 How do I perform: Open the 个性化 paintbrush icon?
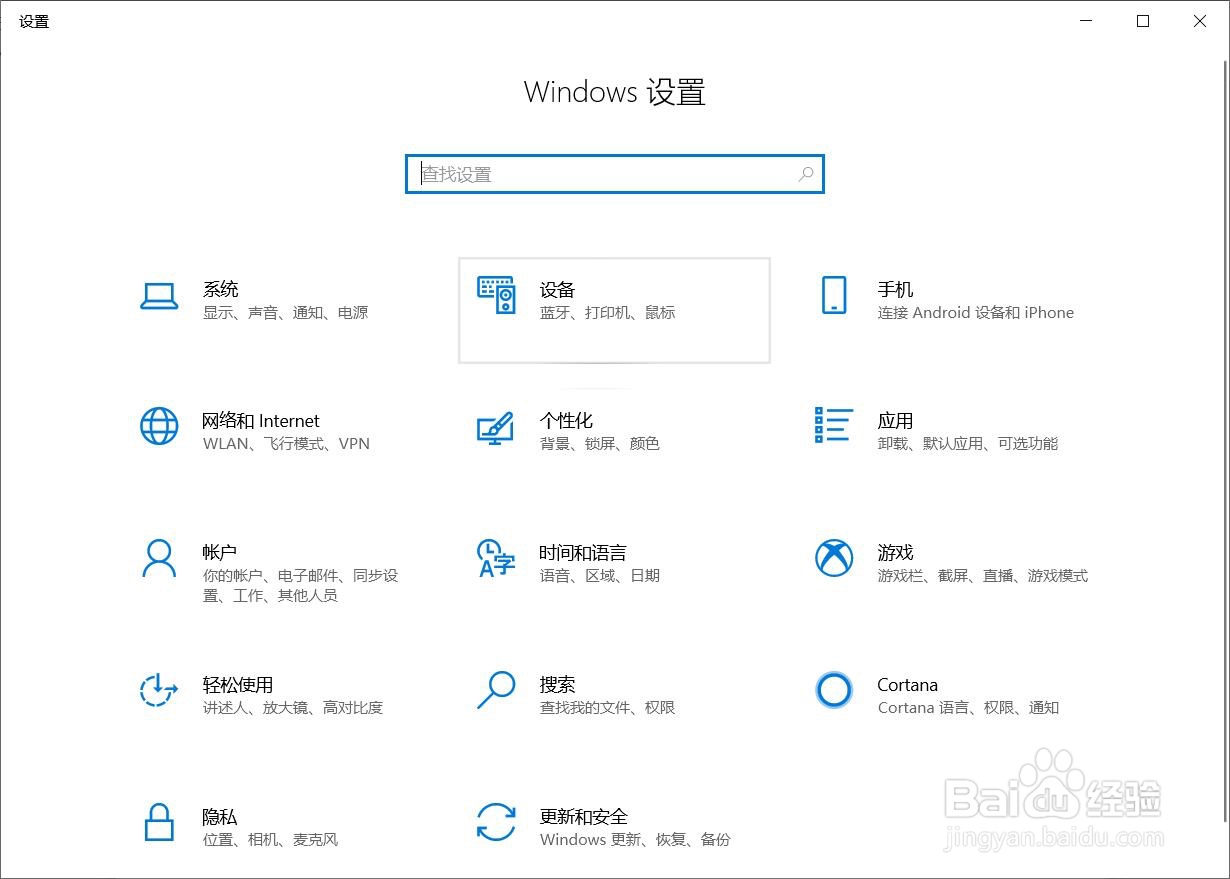click(x=496, y=427)
